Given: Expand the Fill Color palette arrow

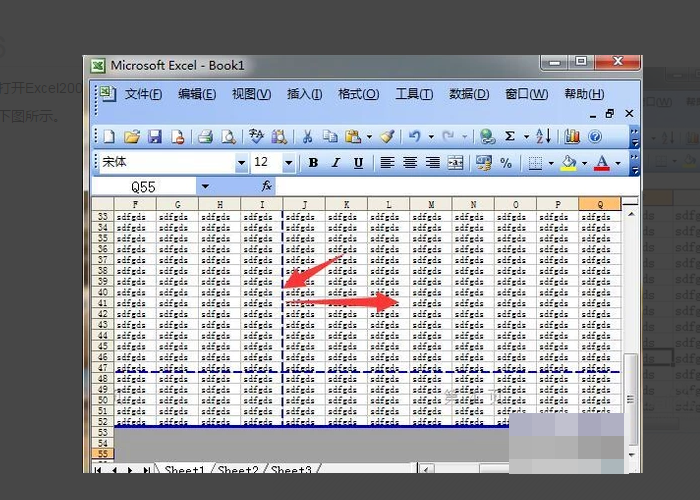Looking at the screenshot, I should (x=584, y=163).
